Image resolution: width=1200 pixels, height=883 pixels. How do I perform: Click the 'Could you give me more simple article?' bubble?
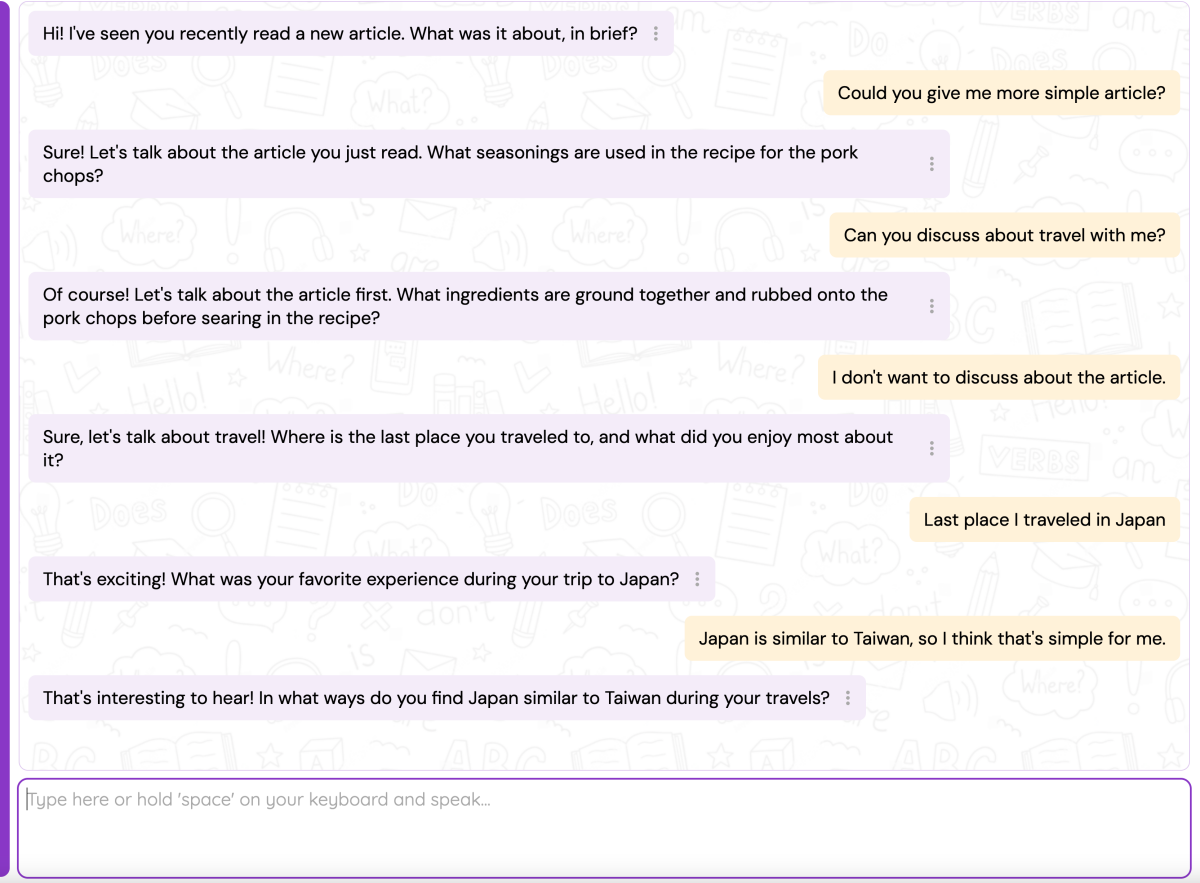[1001, 93]
